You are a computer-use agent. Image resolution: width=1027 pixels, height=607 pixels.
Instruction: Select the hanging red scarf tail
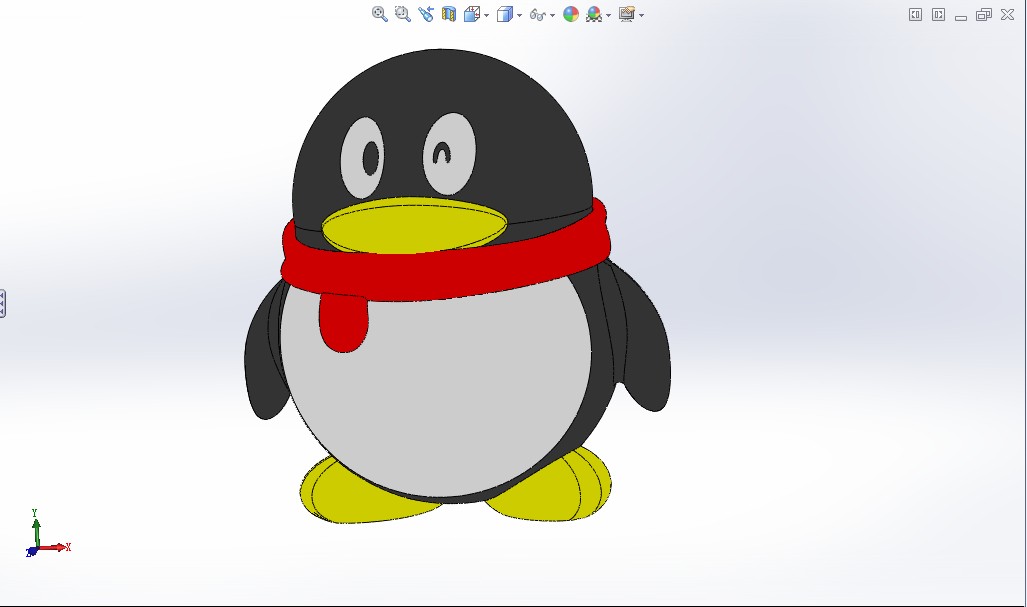(343, 323)
